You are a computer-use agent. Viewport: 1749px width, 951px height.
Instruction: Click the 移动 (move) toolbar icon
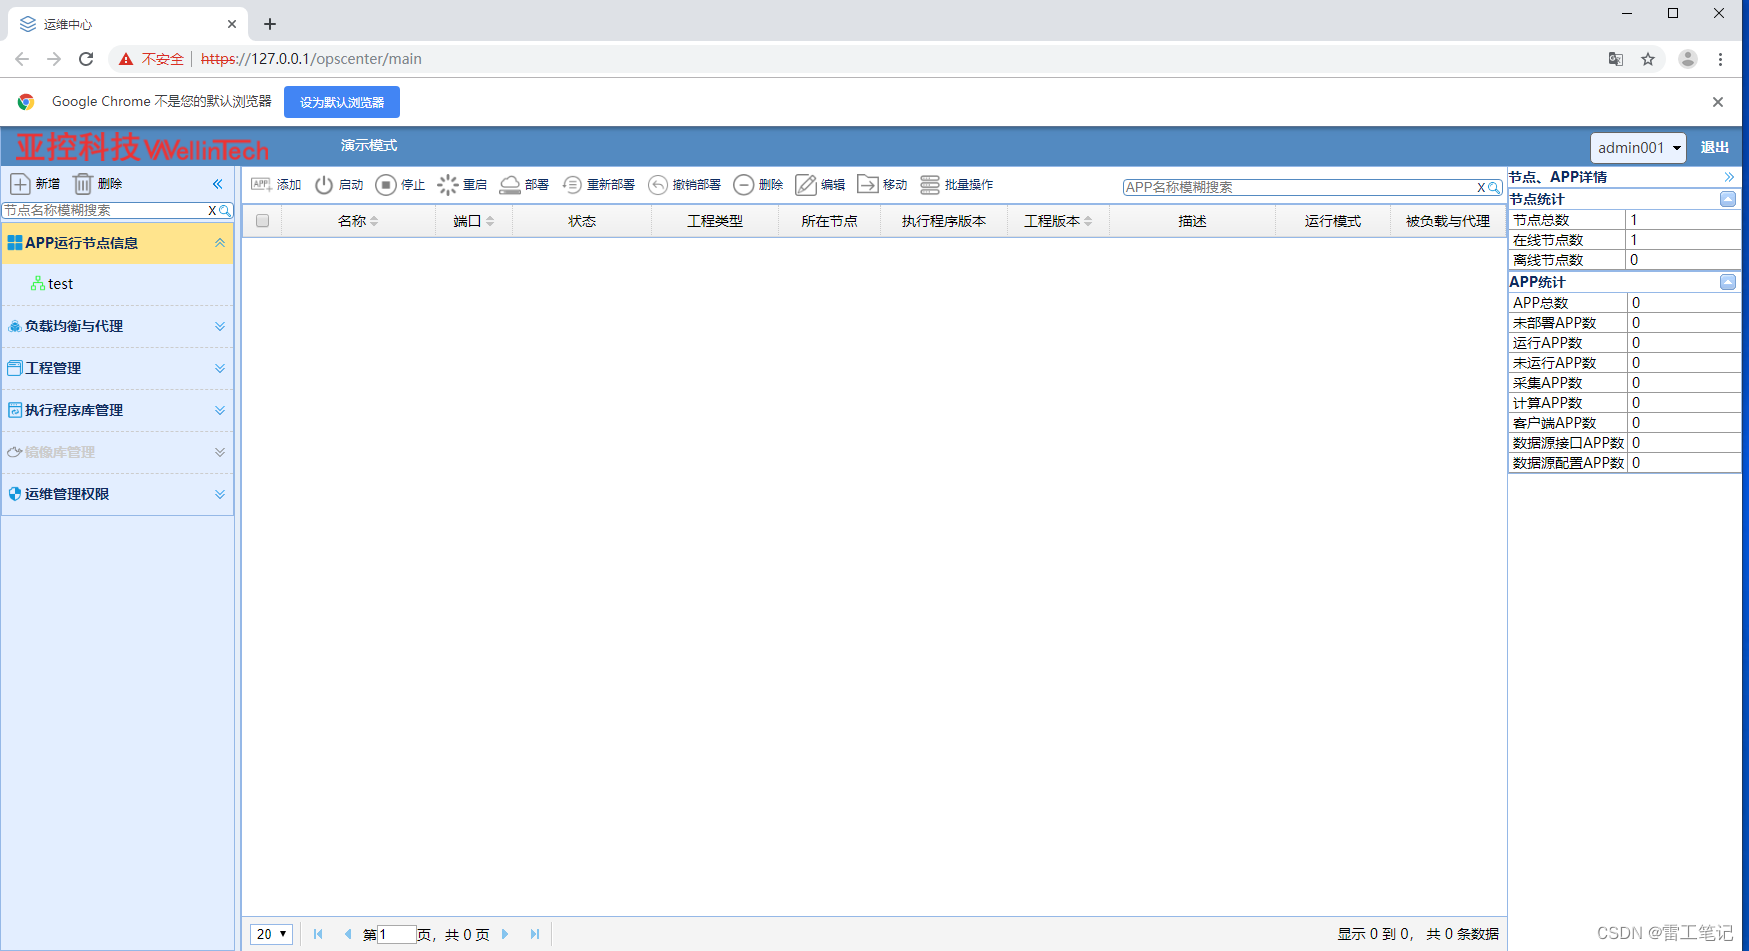[x=868, y=185]
